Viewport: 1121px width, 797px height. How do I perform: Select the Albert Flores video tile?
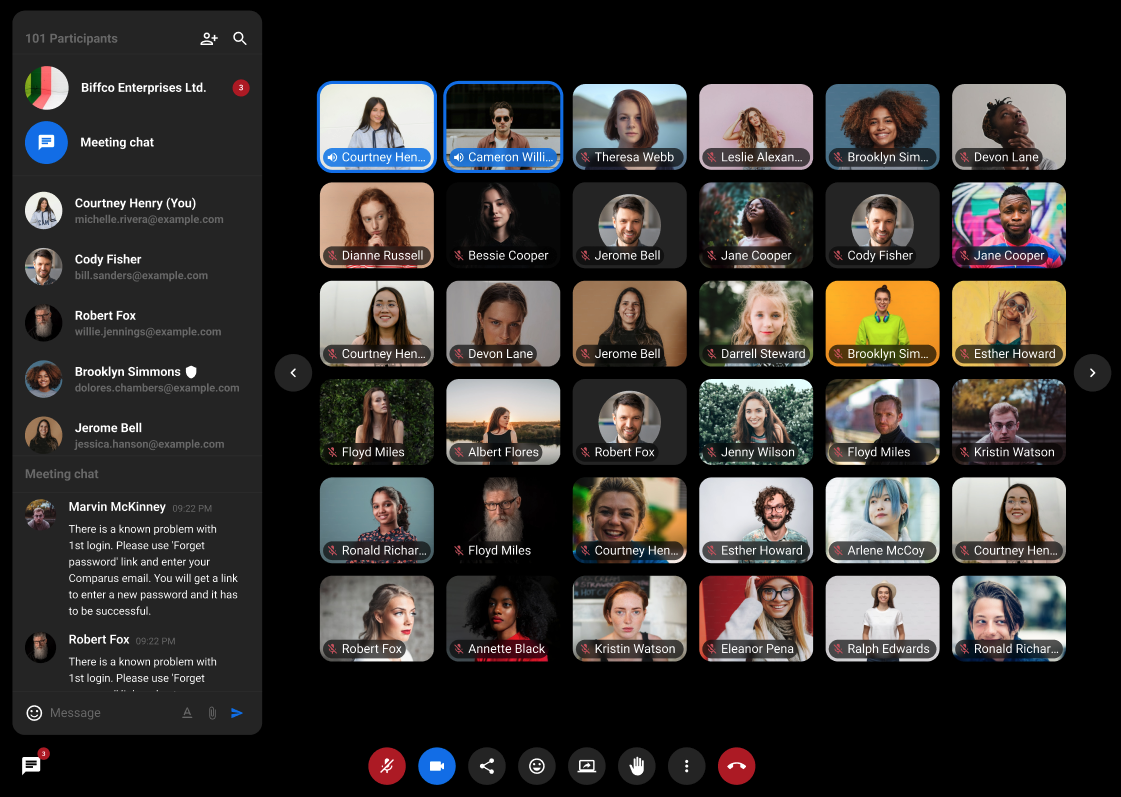pos(503,422)
